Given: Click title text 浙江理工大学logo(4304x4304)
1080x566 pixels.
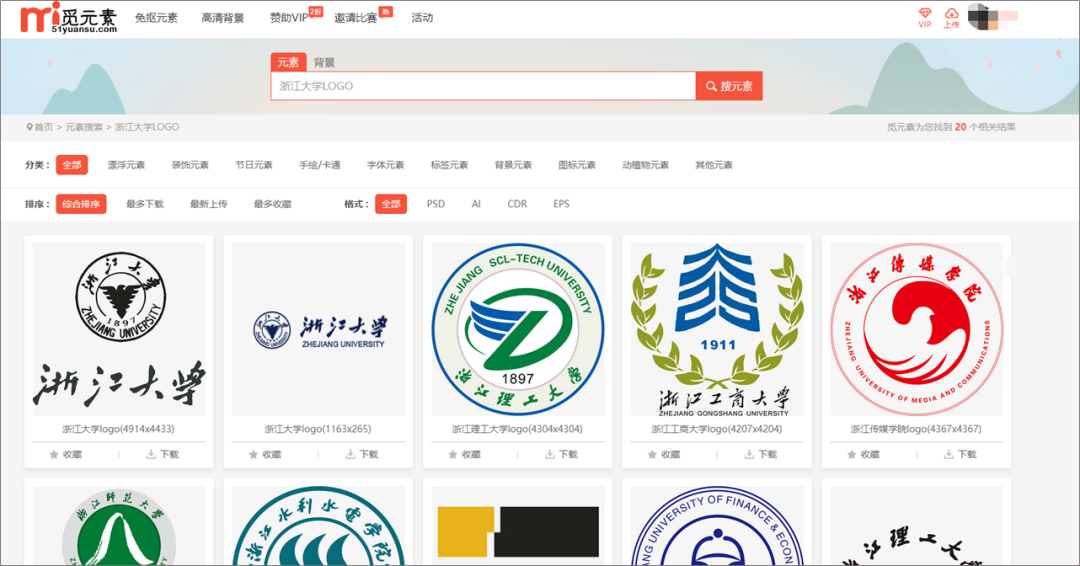Looking at the screenshot, I should tap(517, 429).
